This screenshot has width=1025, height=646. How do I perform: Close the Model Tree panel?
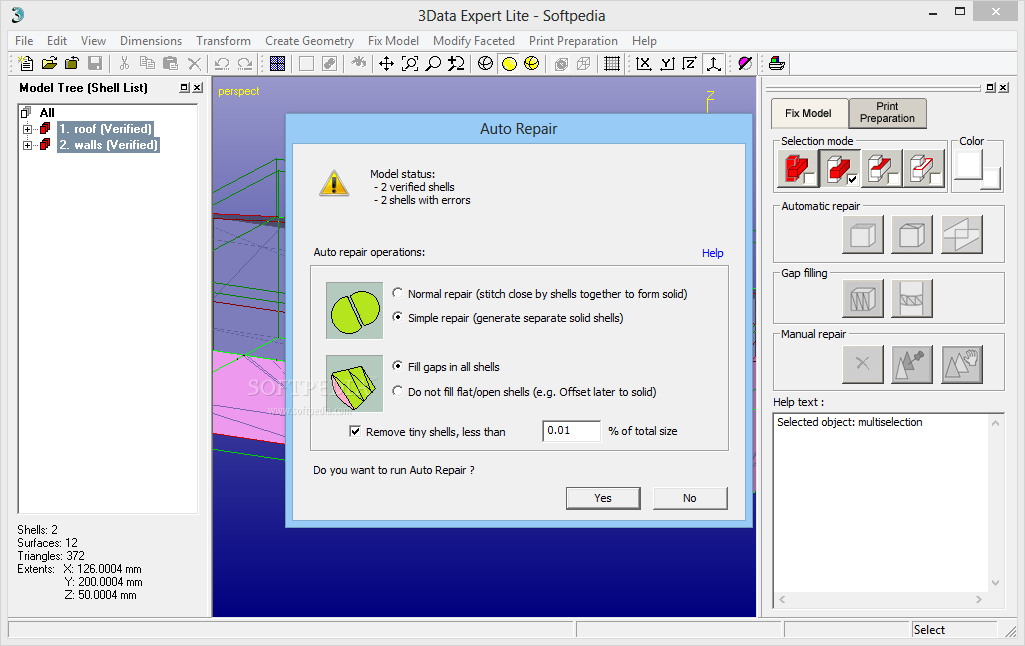[197, 88]
